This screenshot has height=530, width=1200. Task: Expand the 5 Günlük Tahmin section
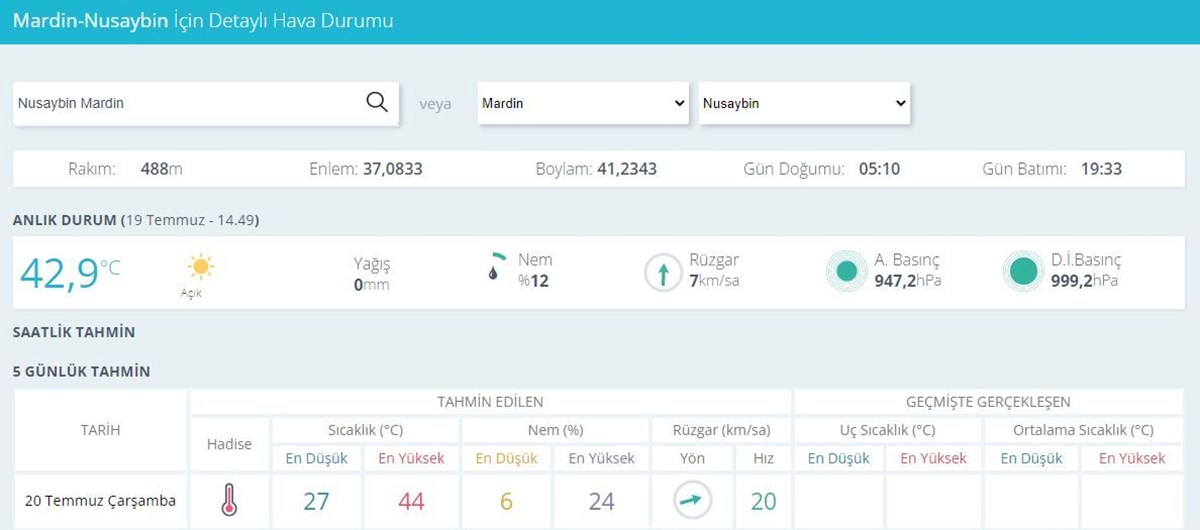pos(81,371)
